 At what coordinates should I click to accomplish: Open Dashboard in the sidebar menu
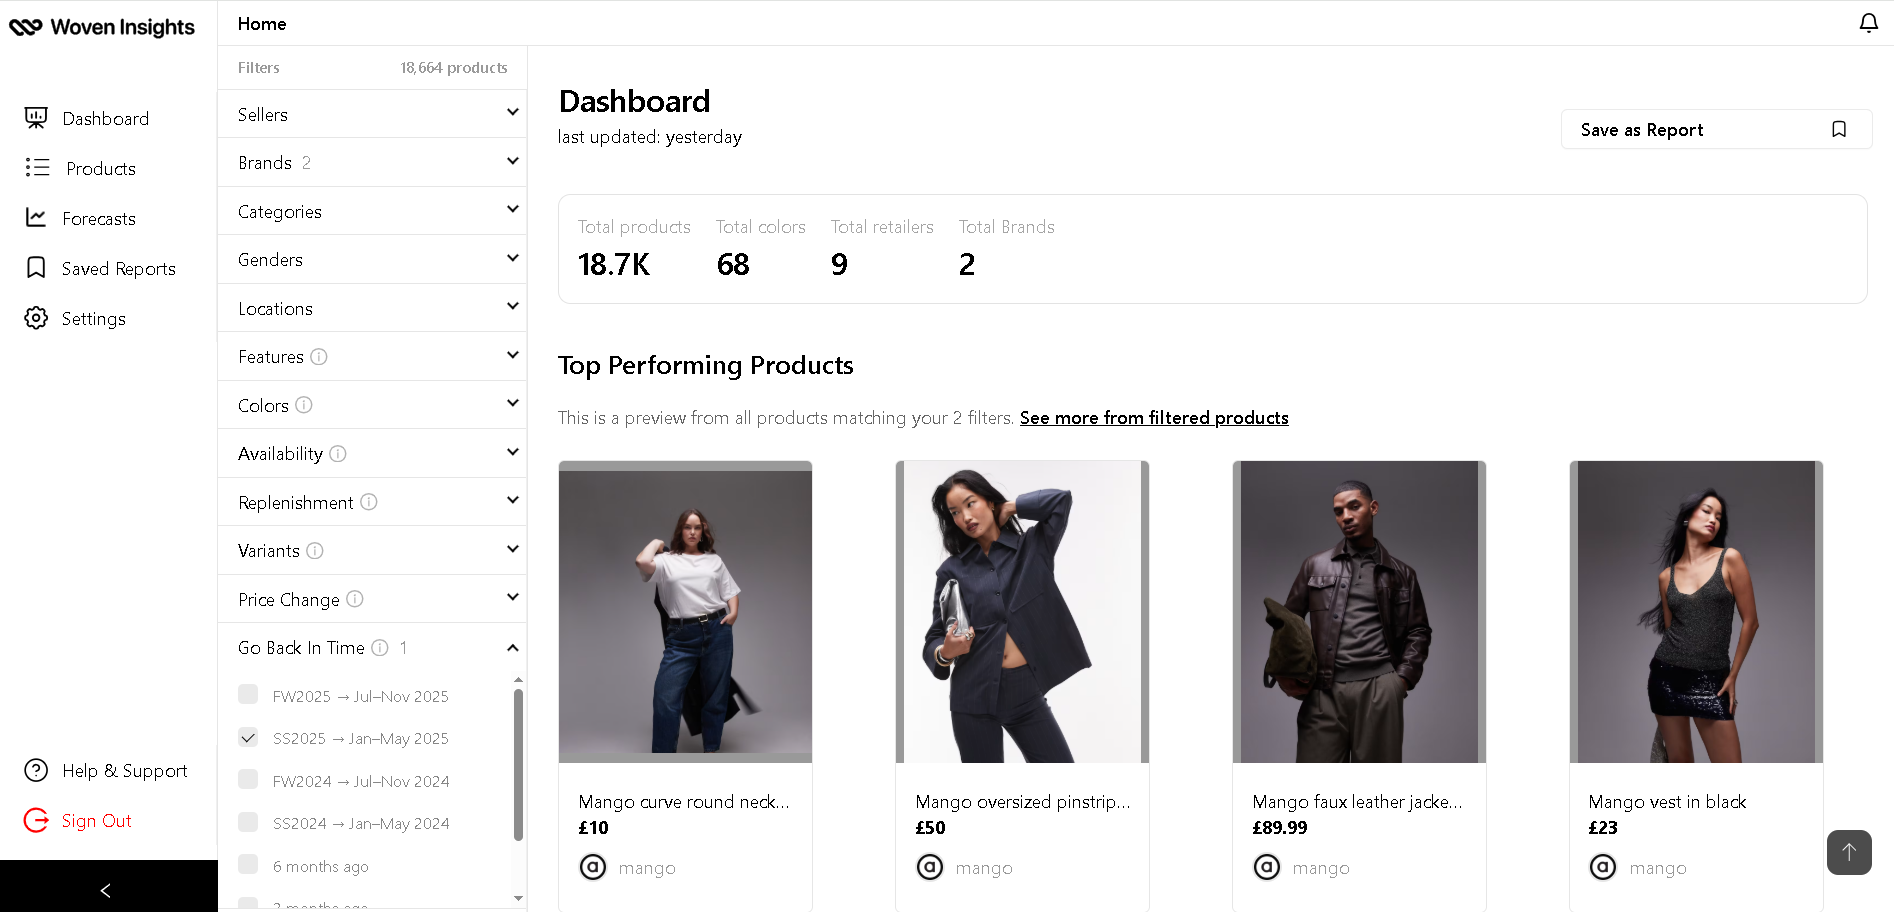[x=105, y=118]
